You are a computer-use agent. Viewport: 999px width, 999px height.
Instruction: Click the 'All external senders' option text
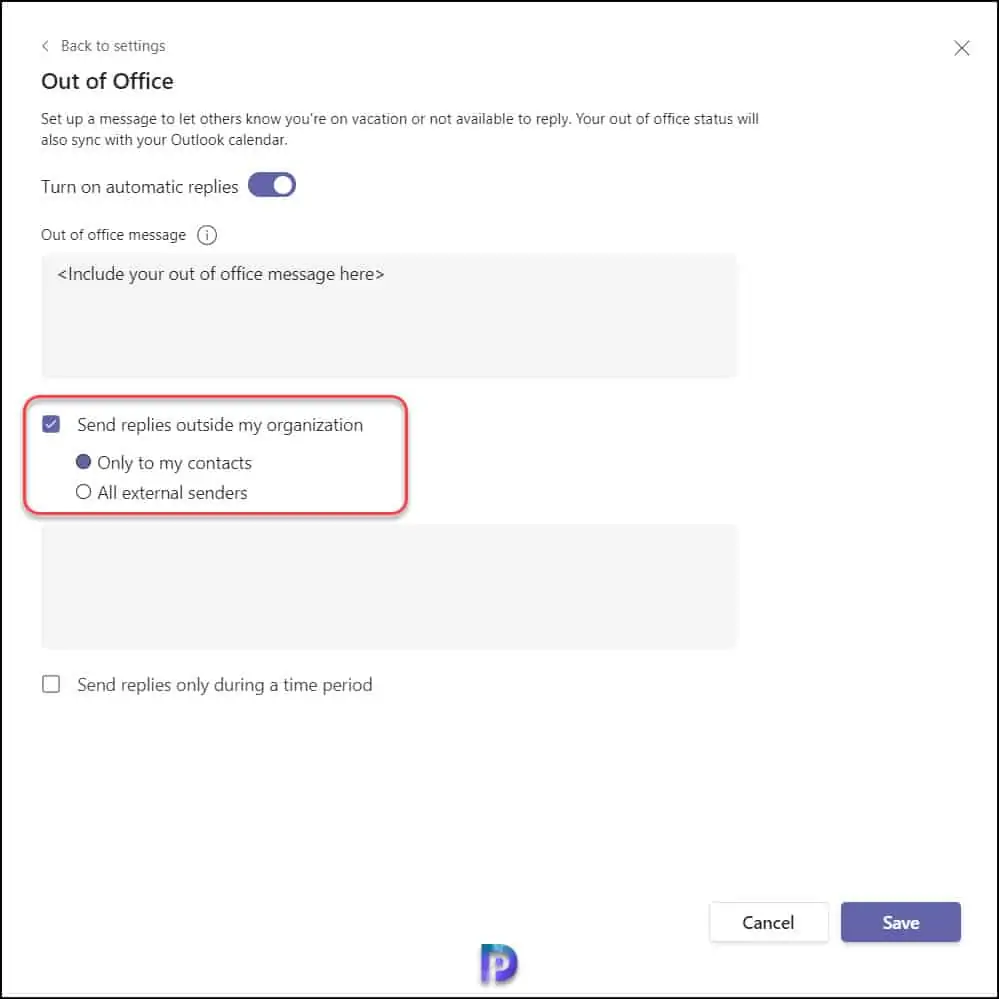[x=172, y=492]
